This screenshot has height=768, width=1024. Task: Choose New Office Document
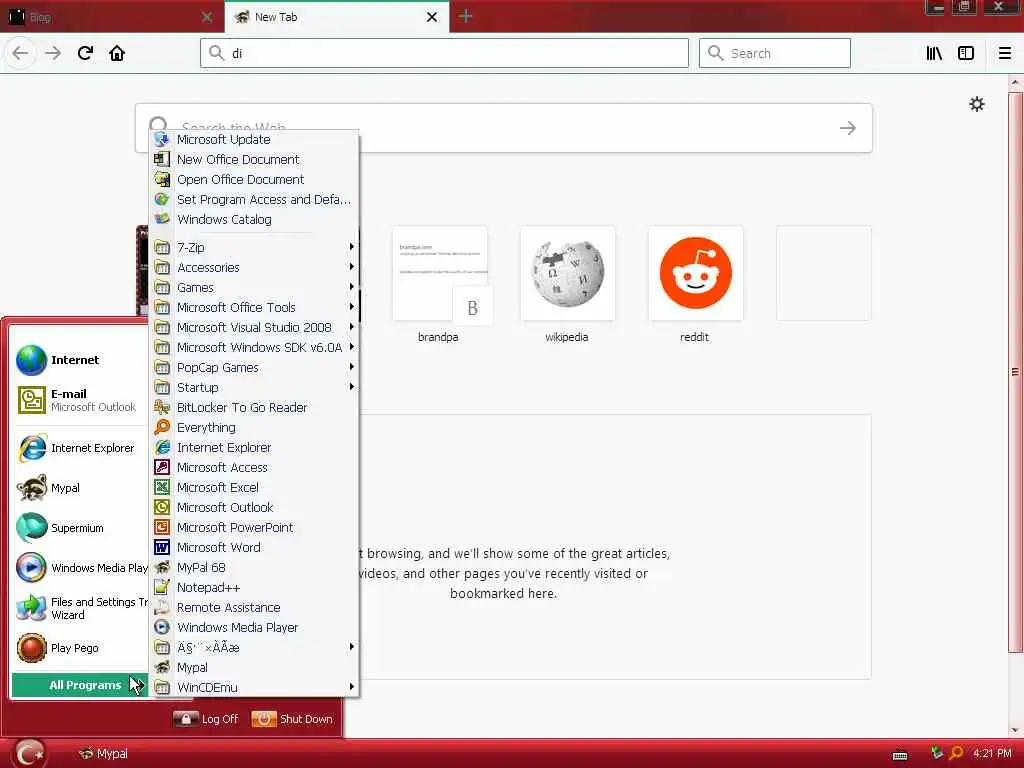255,159
